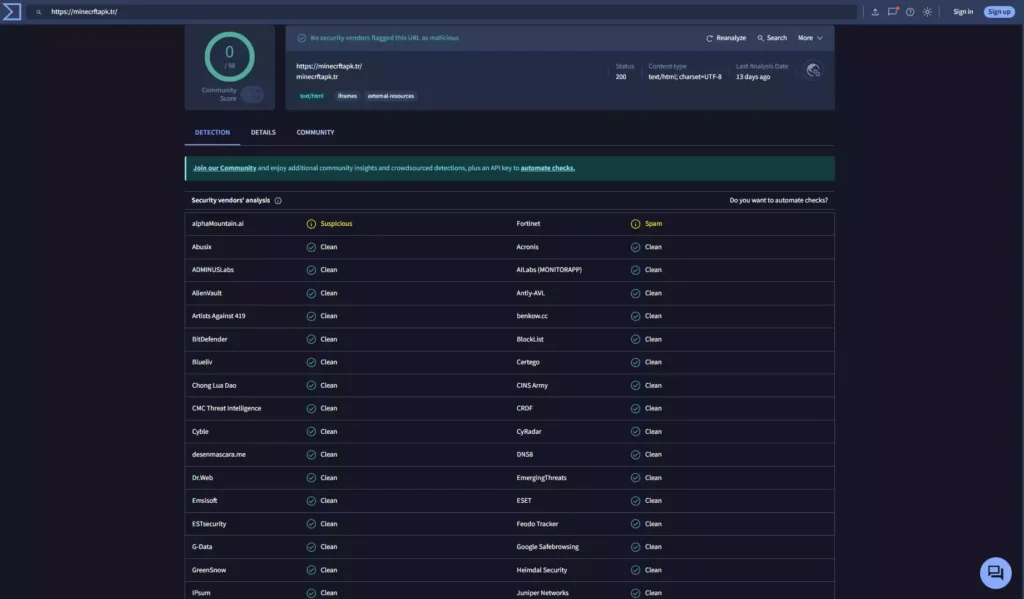
Task: Click the Sign in link
Action: [962, 12]
